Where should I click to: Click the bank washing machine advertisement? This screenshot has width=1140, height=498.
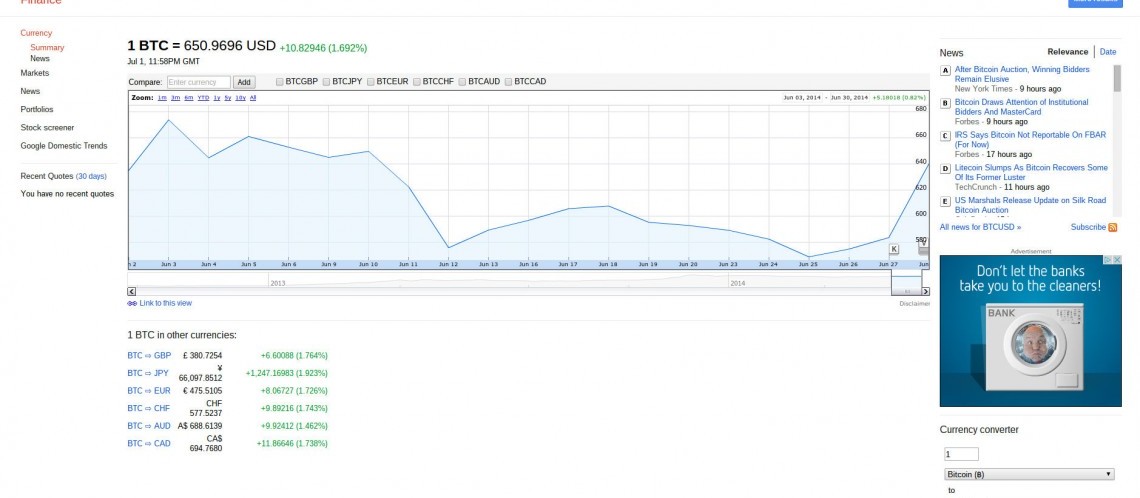pyautogui.click(x=1030, y=331)
